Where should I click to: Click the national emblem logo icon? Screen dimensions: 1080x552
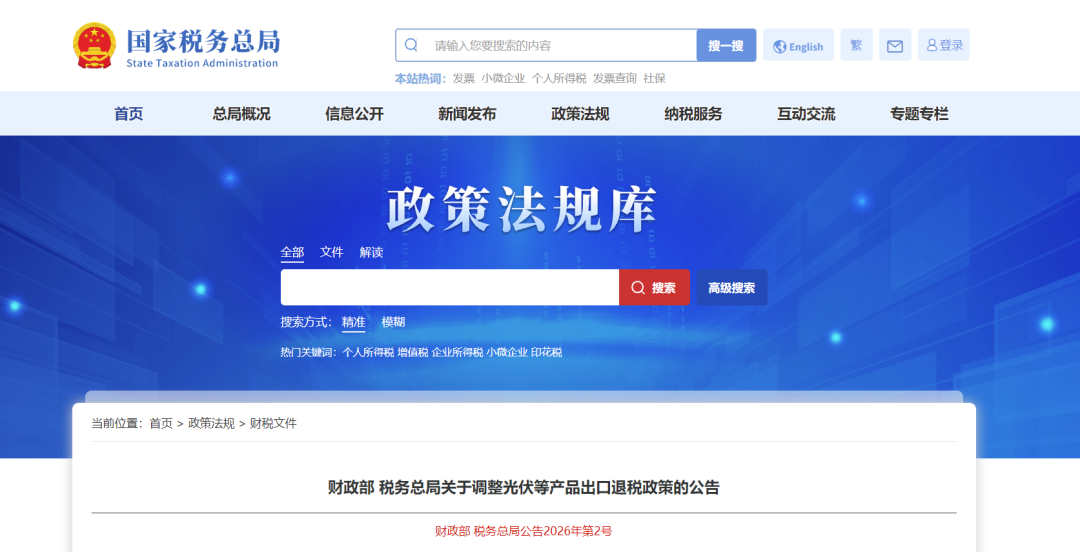tap(94, 45)
